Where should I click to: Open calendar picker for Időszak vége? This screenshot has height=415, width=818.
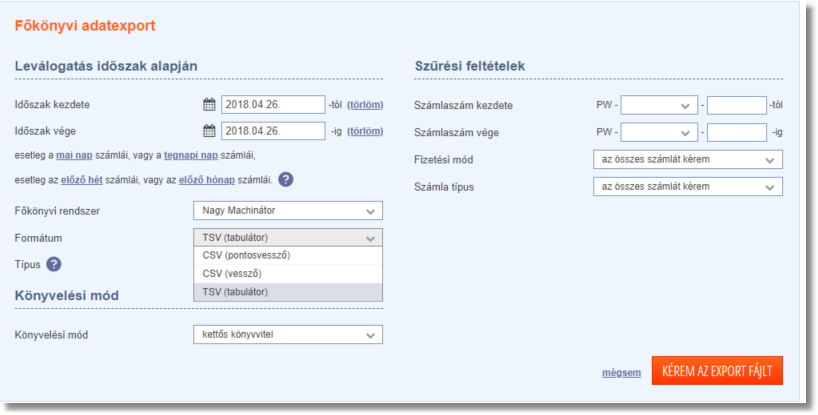(209, 130)
